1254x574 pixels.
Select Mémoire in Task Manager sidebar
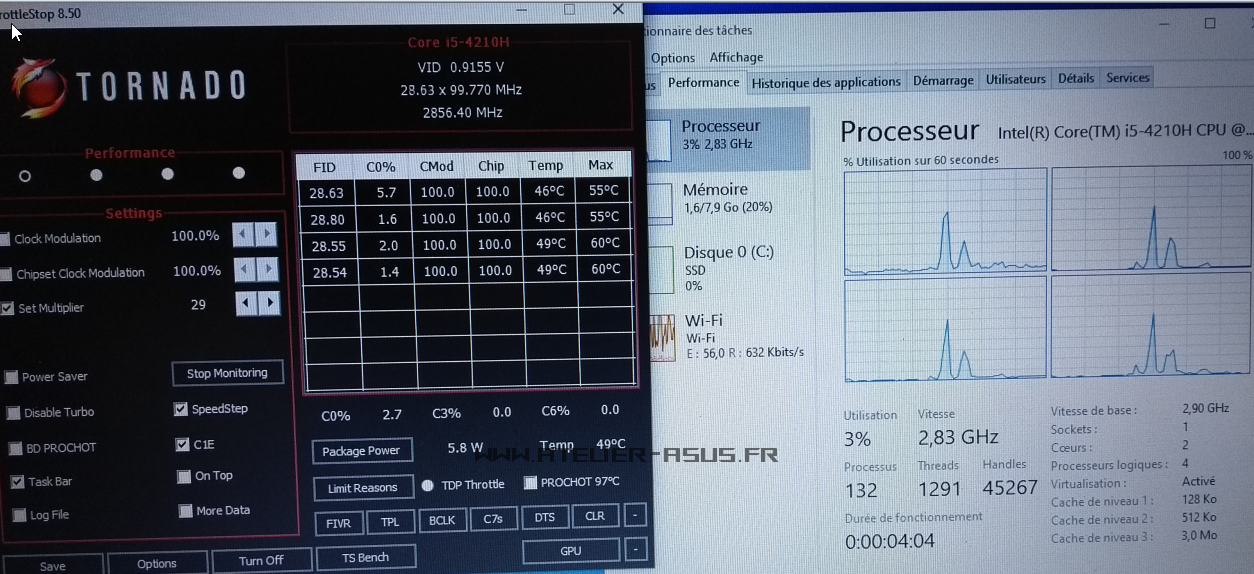click(729, 203)
